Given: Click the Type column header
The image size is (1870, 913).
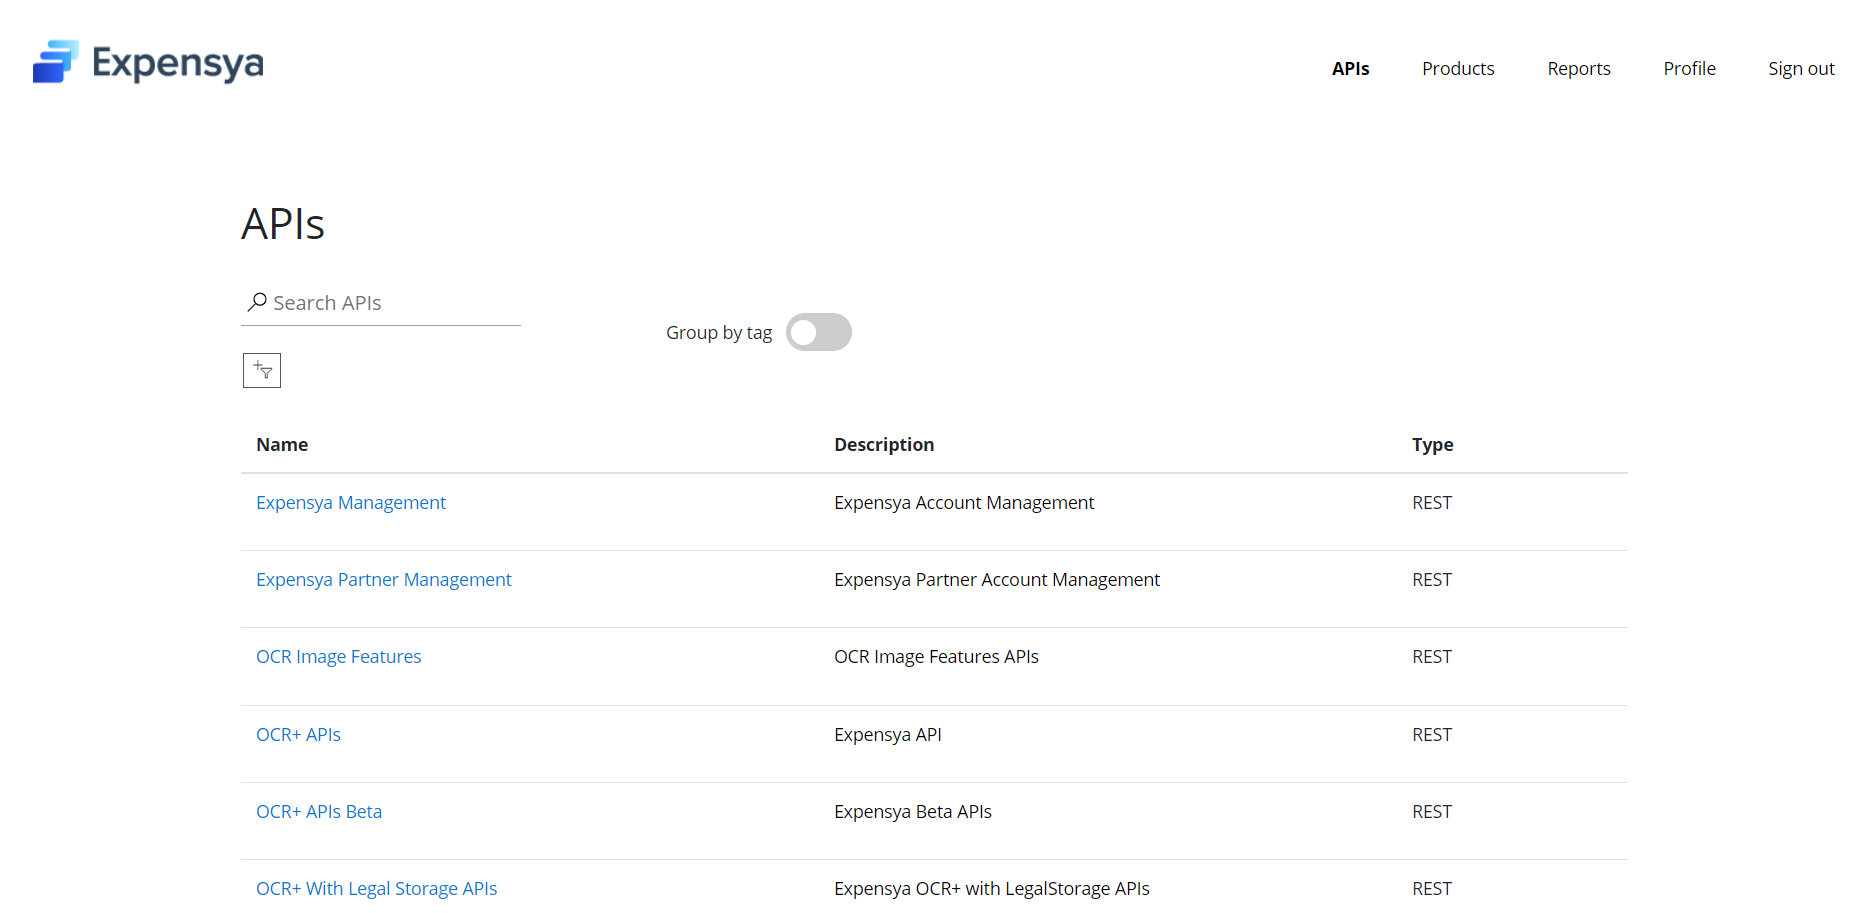Looking at the screenshot, I should click(1432, 444).
